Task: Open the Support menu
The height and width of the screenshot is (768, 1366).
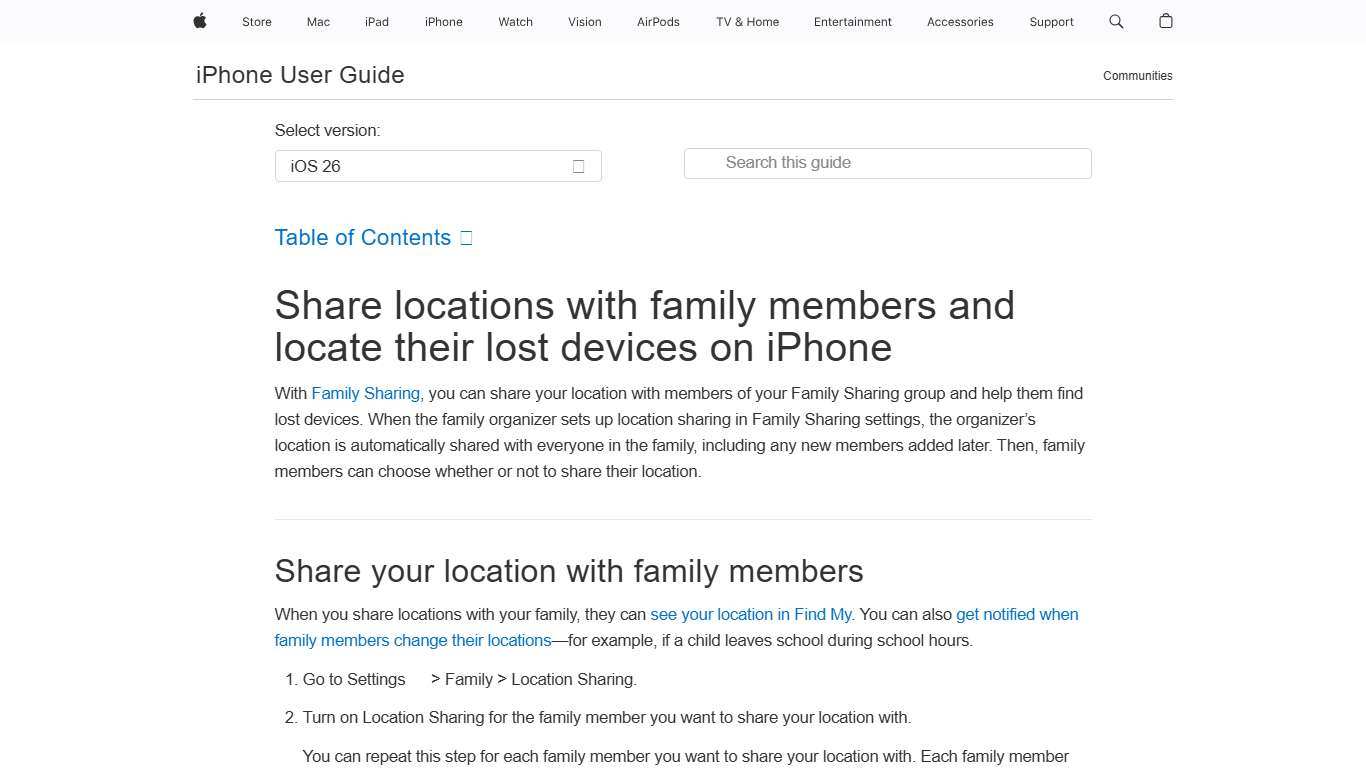Action: point(1051,21)
